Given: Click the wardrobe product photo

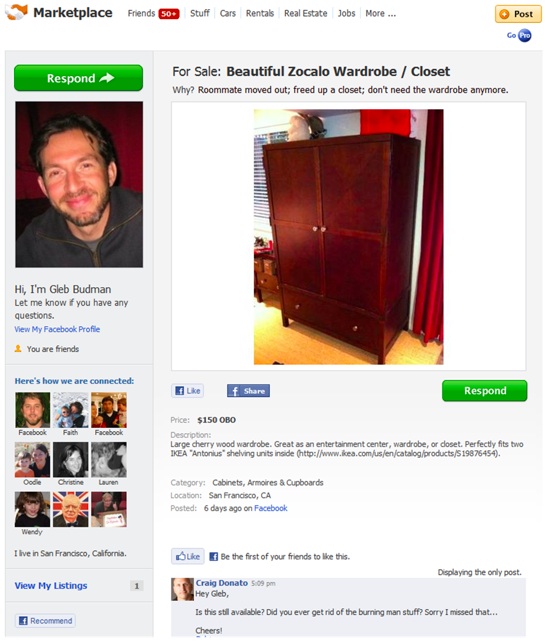Looking at the screenshot, I should (x=348, y=237).
